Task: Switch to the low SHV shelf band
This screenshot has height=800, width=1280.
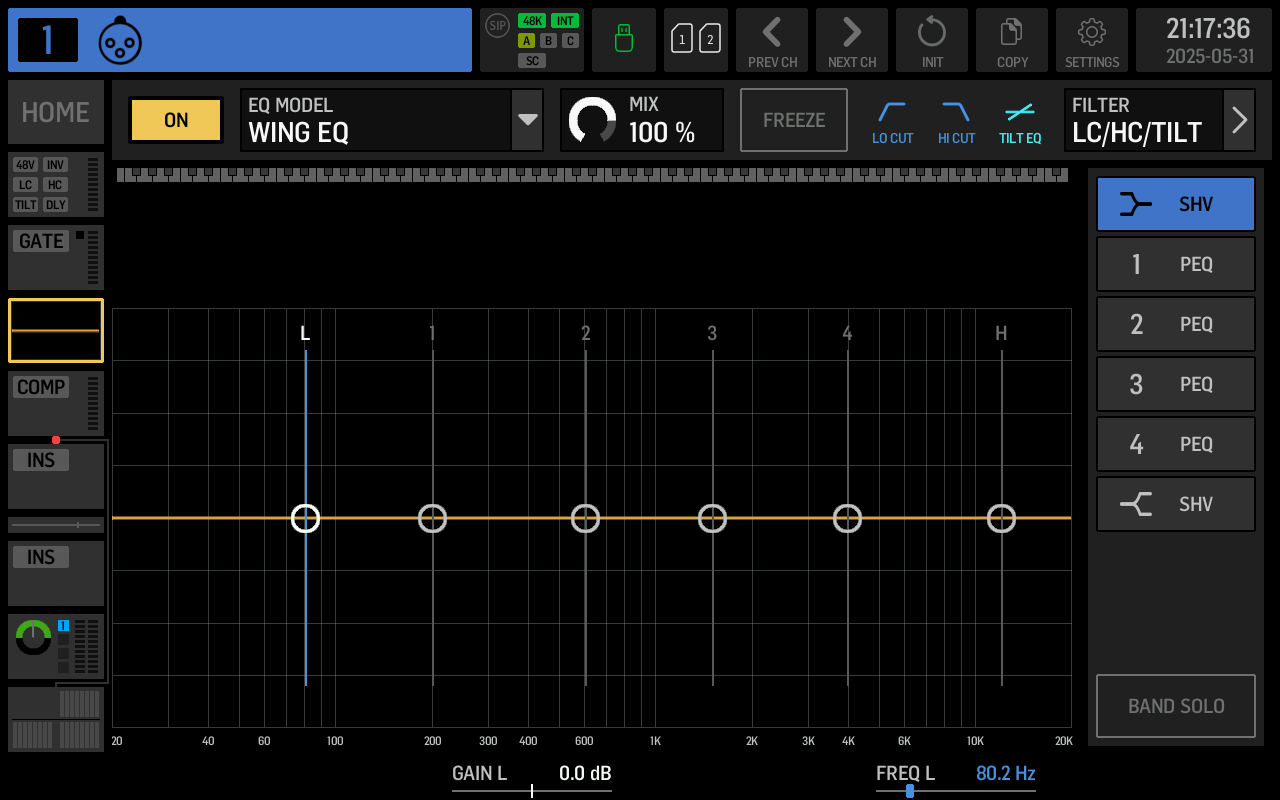Action: 1175,203
